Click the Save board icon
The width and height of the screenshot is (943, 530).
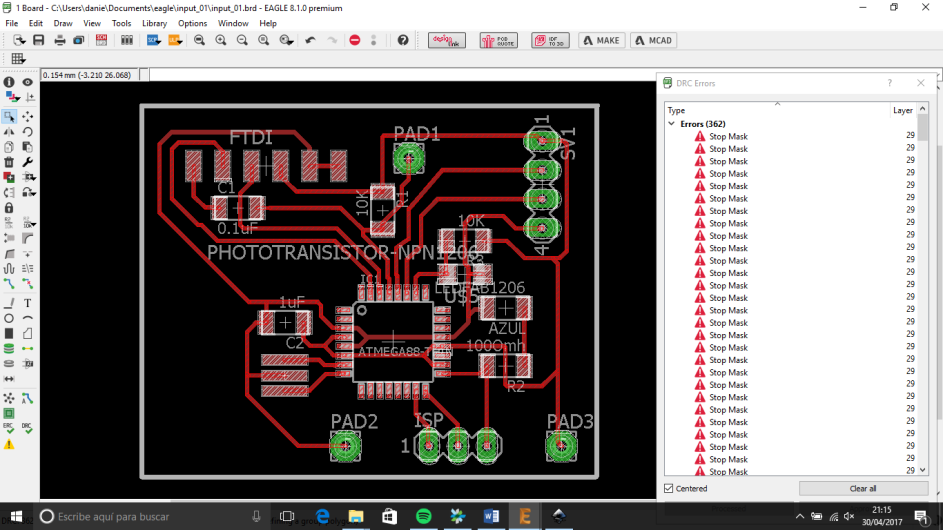point(38,40)
